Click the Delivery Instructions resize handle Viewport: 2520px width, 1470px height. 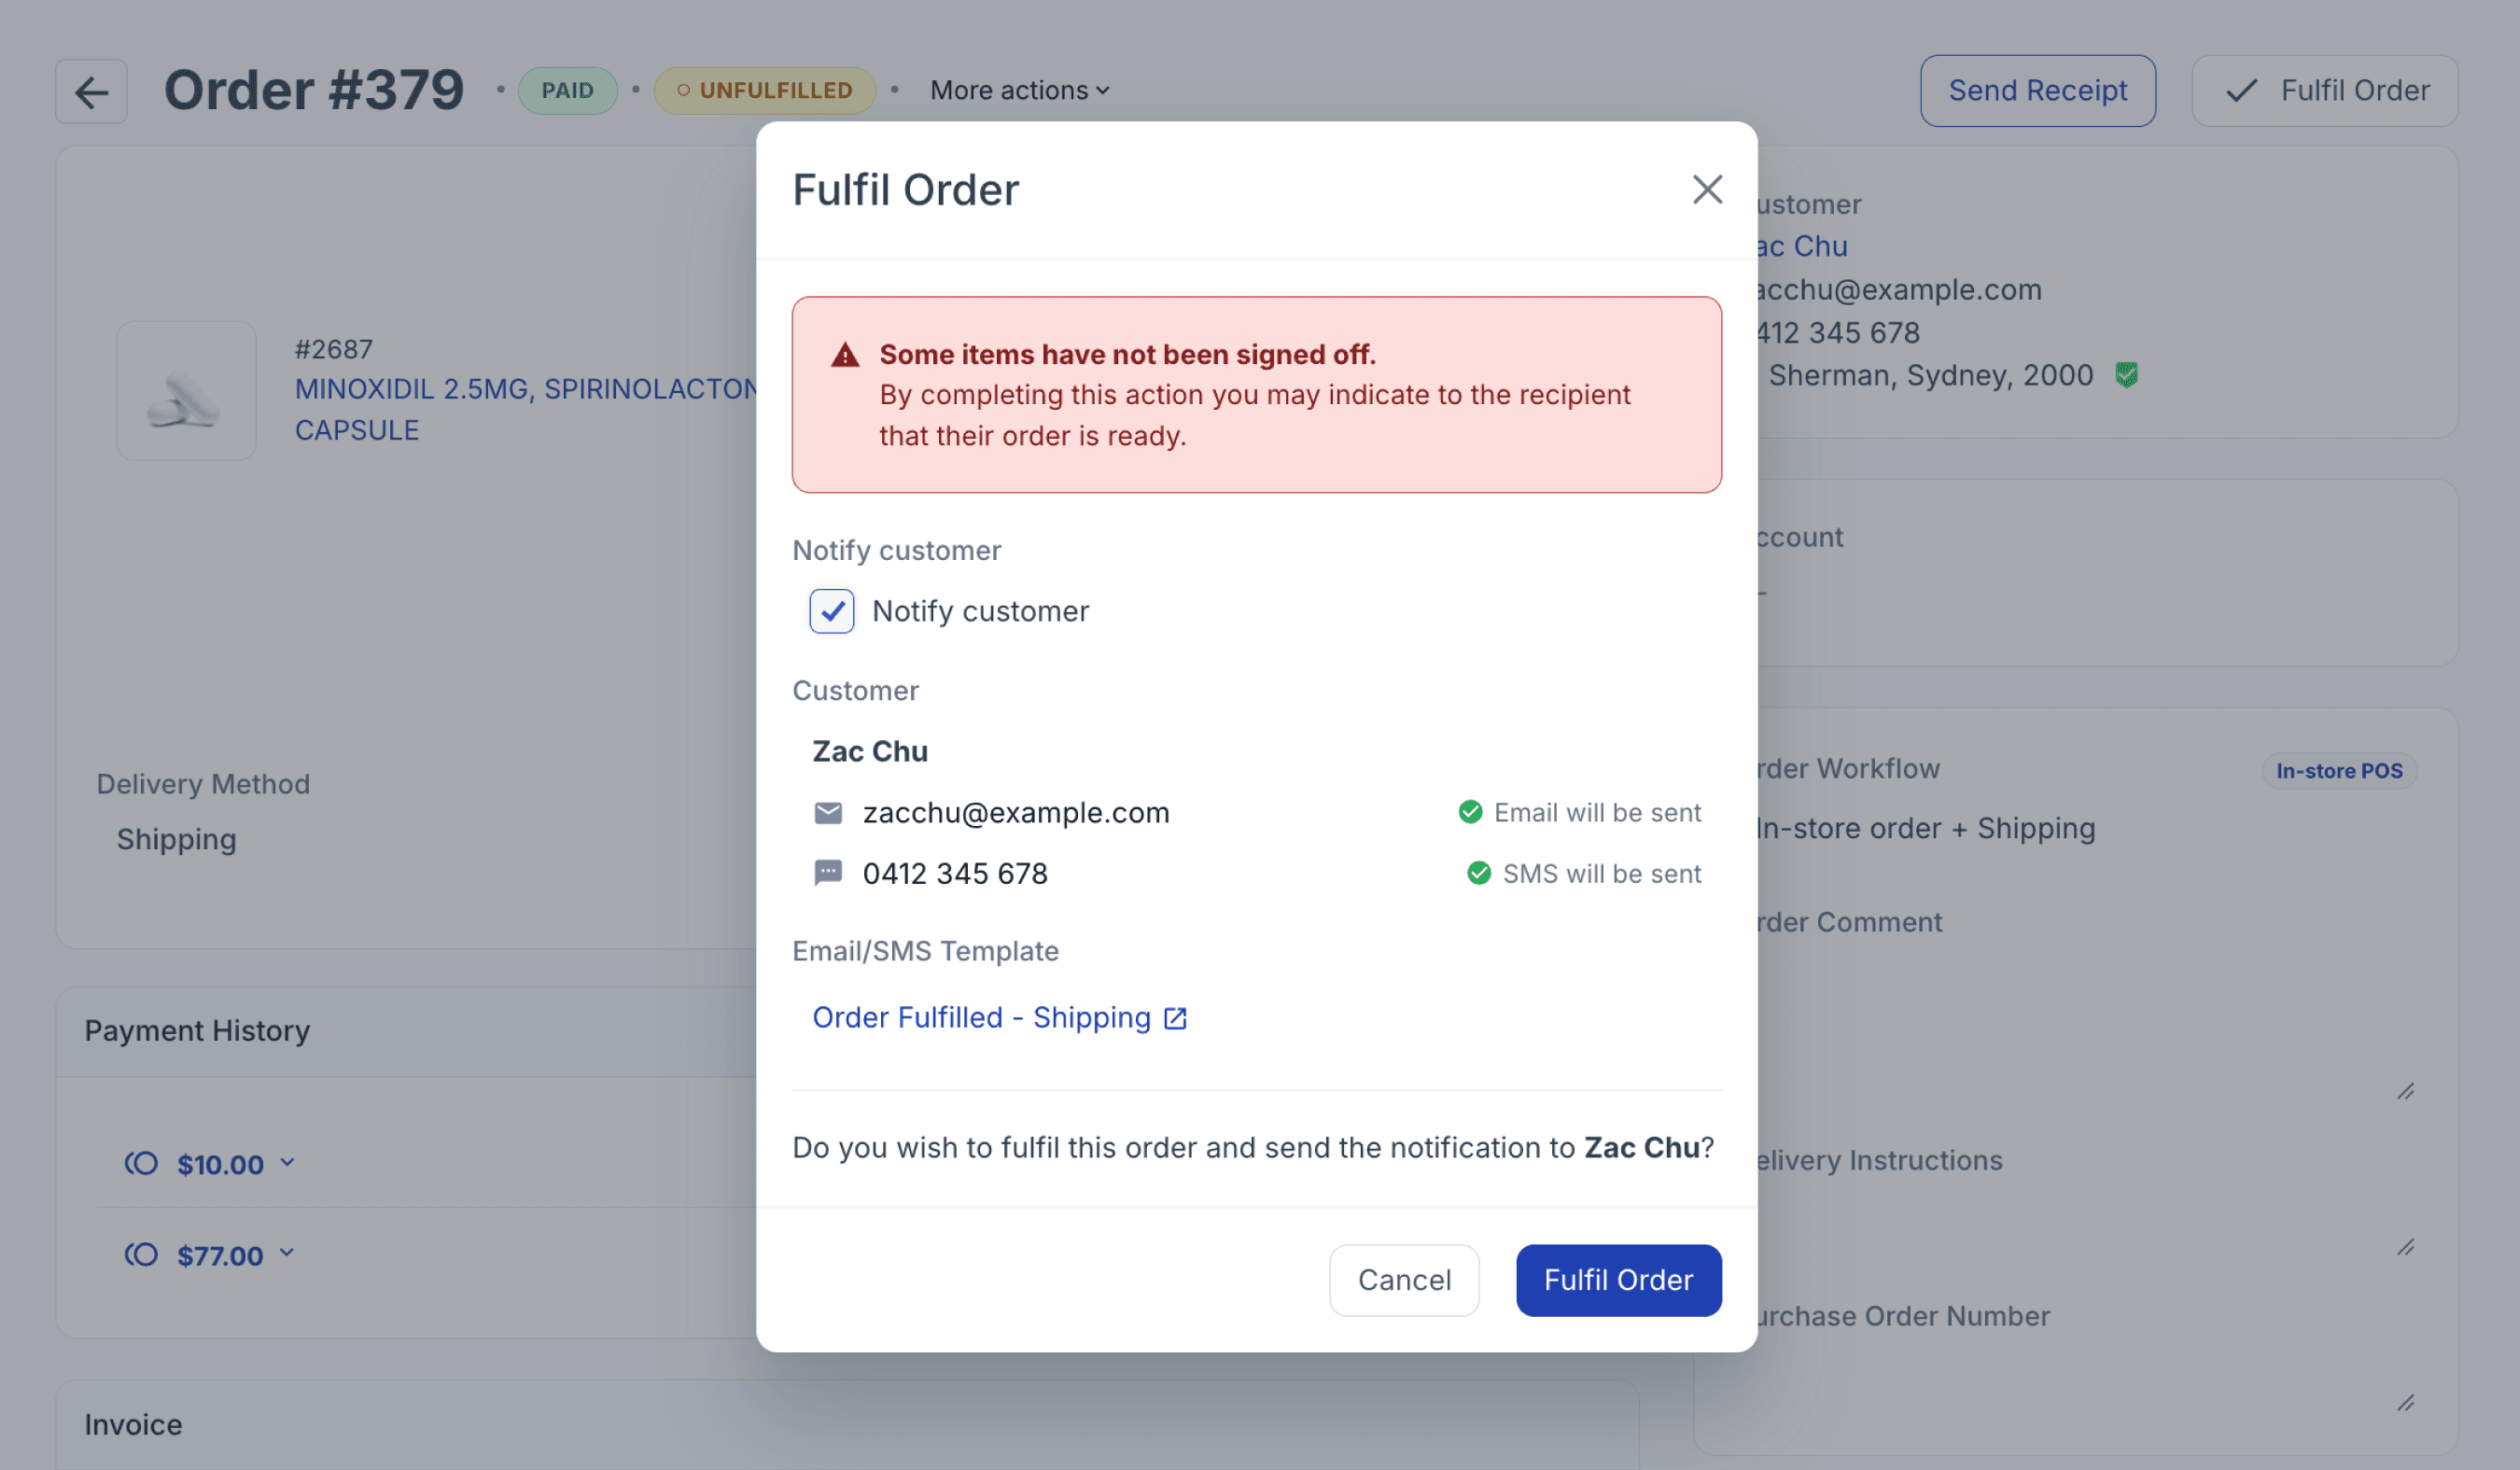[x=2405, y=1247]
